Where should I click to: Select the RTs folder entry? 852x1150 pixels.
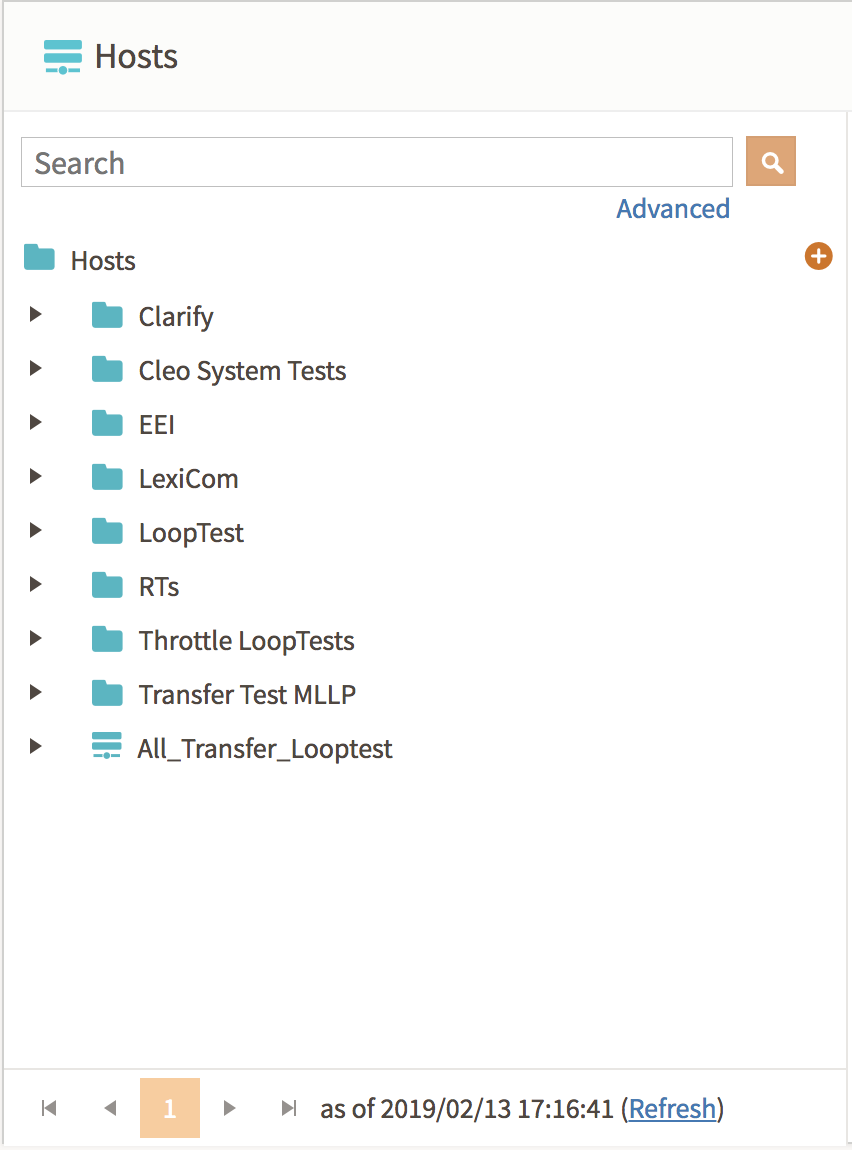[x=159, y=587]
